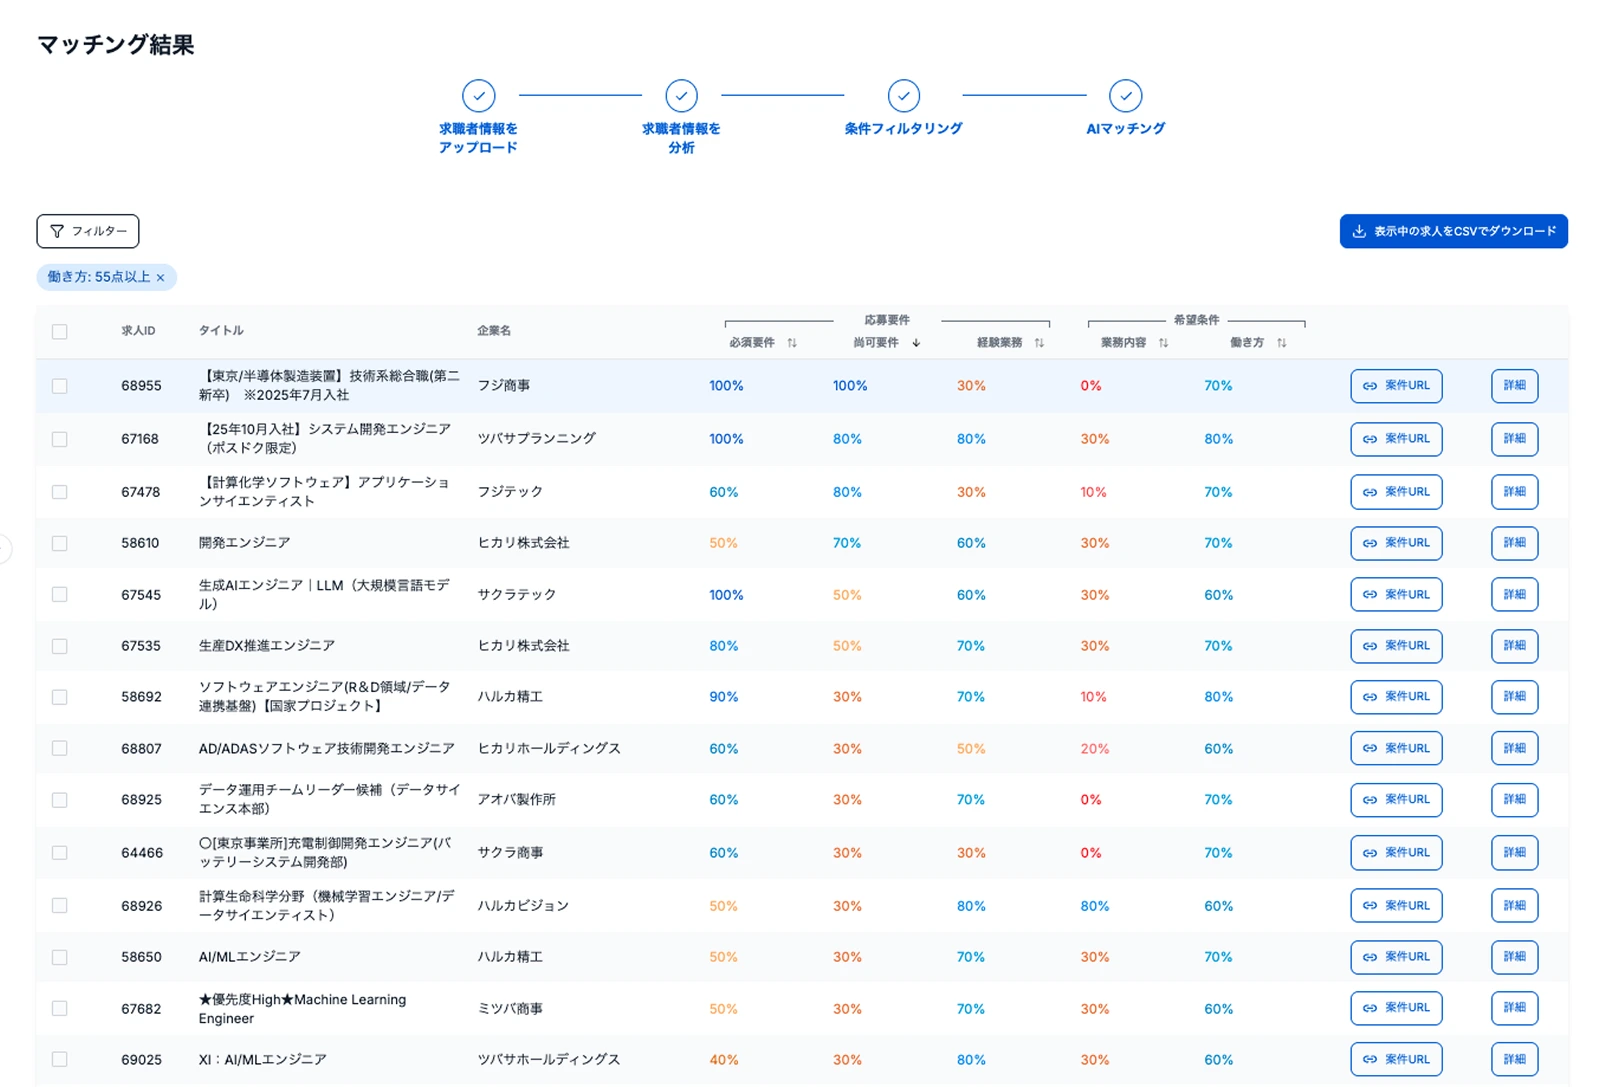Screen dimensions: 1600x1087
Task: Click the マッチング結果 page heading
Action: coord(116,45)
